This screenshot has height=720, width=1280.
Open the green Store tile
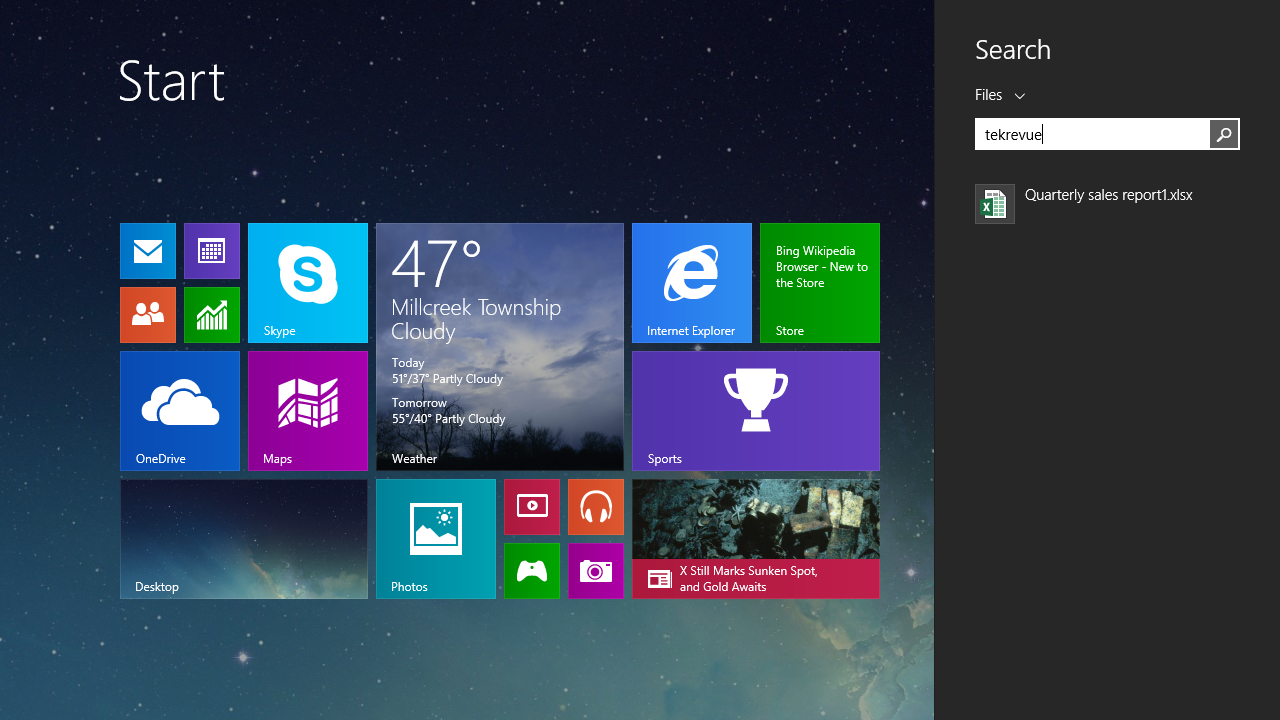click(820, 283)
